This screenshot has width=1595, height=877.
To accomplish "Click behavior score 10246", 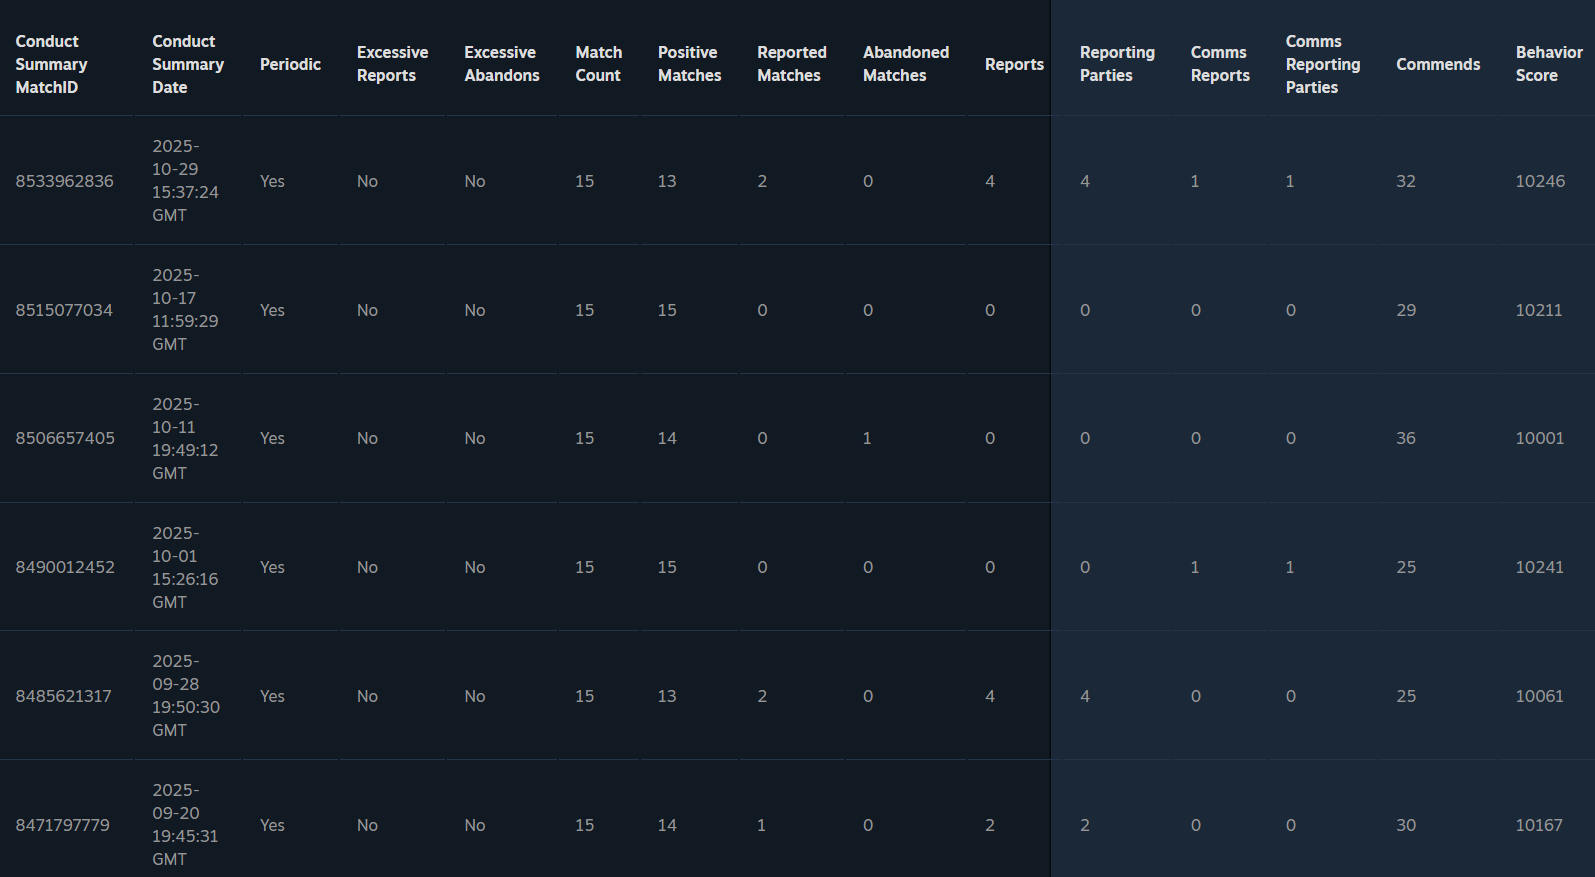I will click(1540, 181).
